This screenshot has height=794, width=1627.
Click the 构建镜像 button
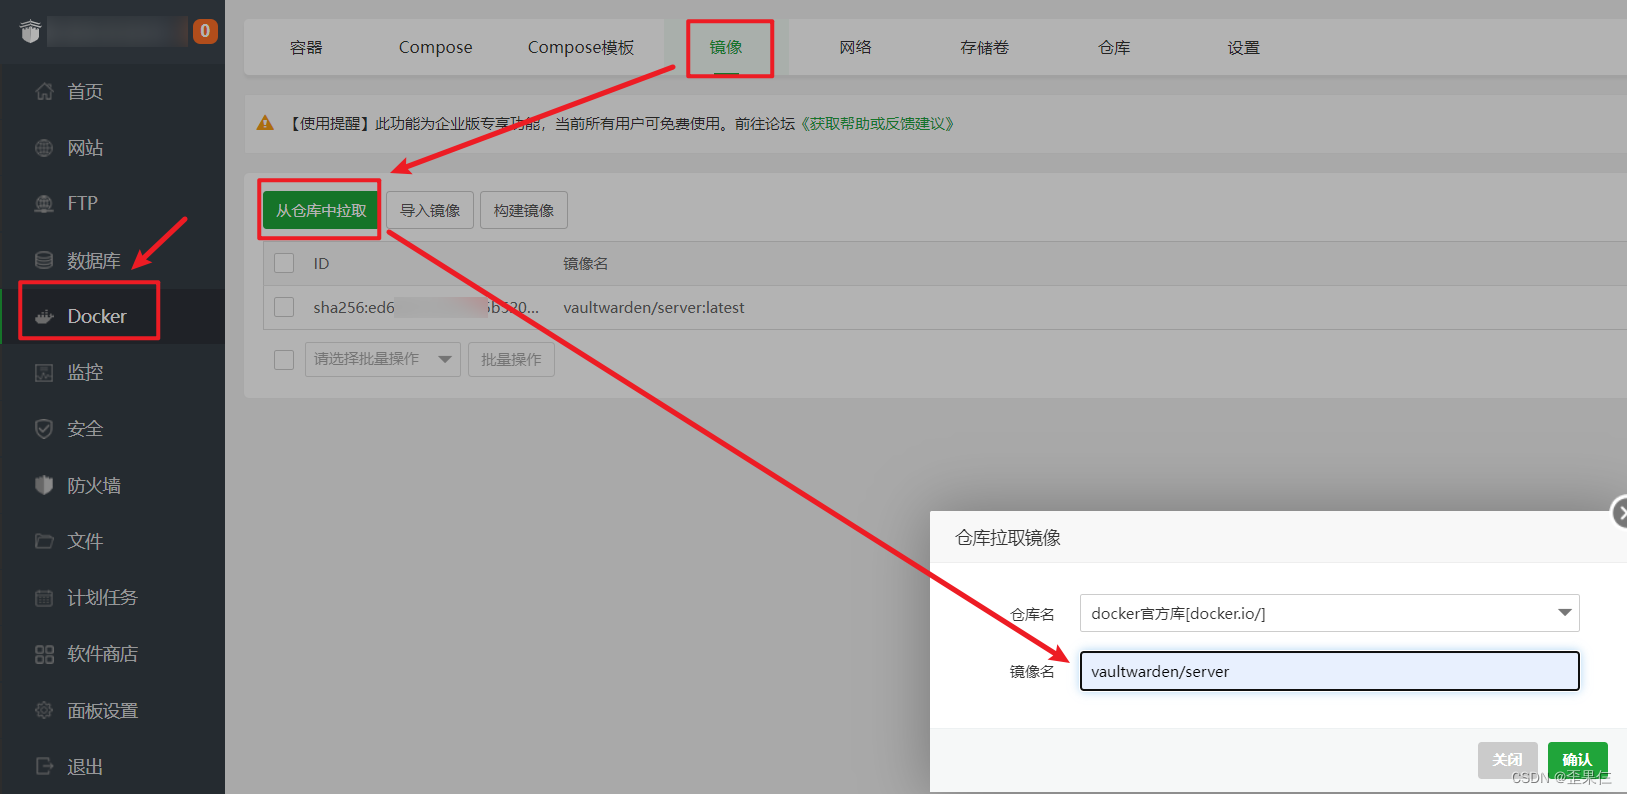click(x=524, y=210)
